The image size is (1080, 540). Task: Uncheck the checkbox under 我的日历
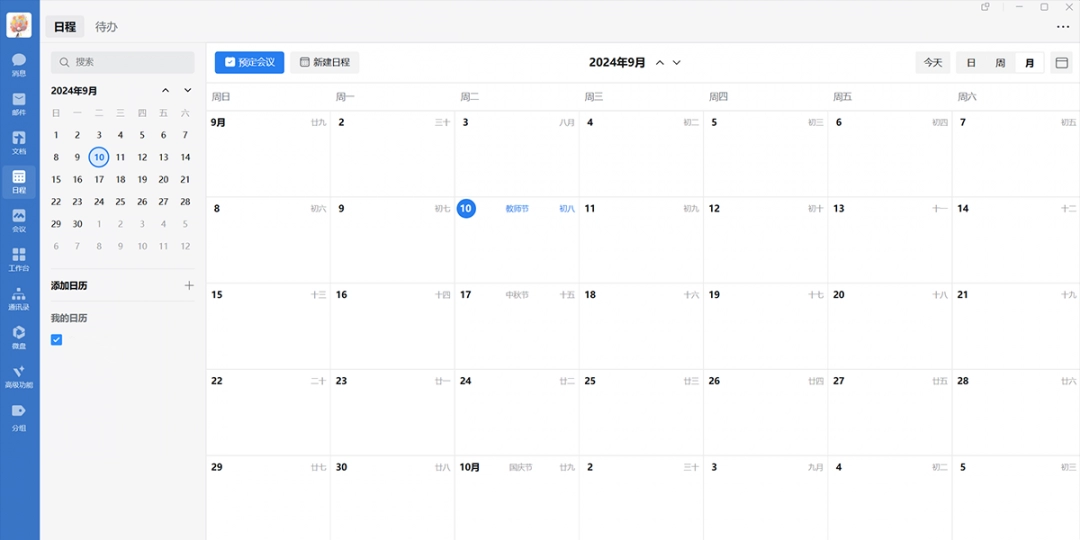click(x=57, y=340)
